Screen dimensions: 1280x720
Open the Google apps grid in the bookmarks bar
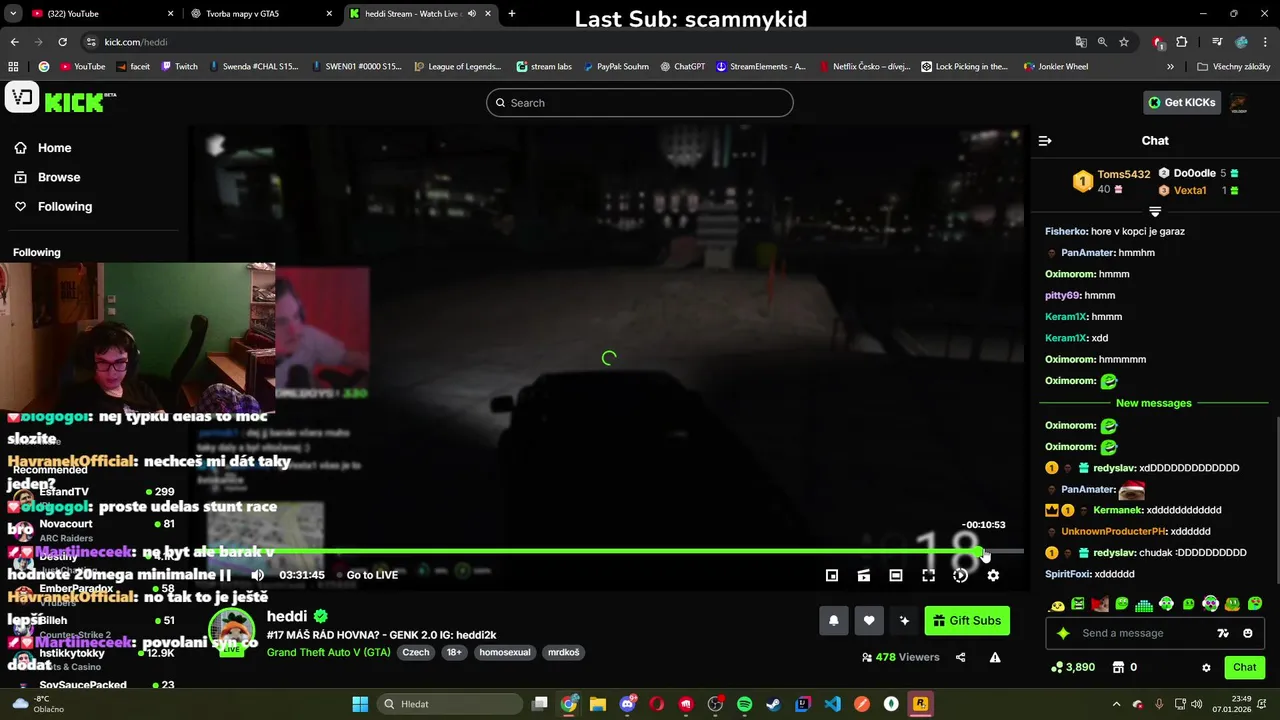click(14, 67)
